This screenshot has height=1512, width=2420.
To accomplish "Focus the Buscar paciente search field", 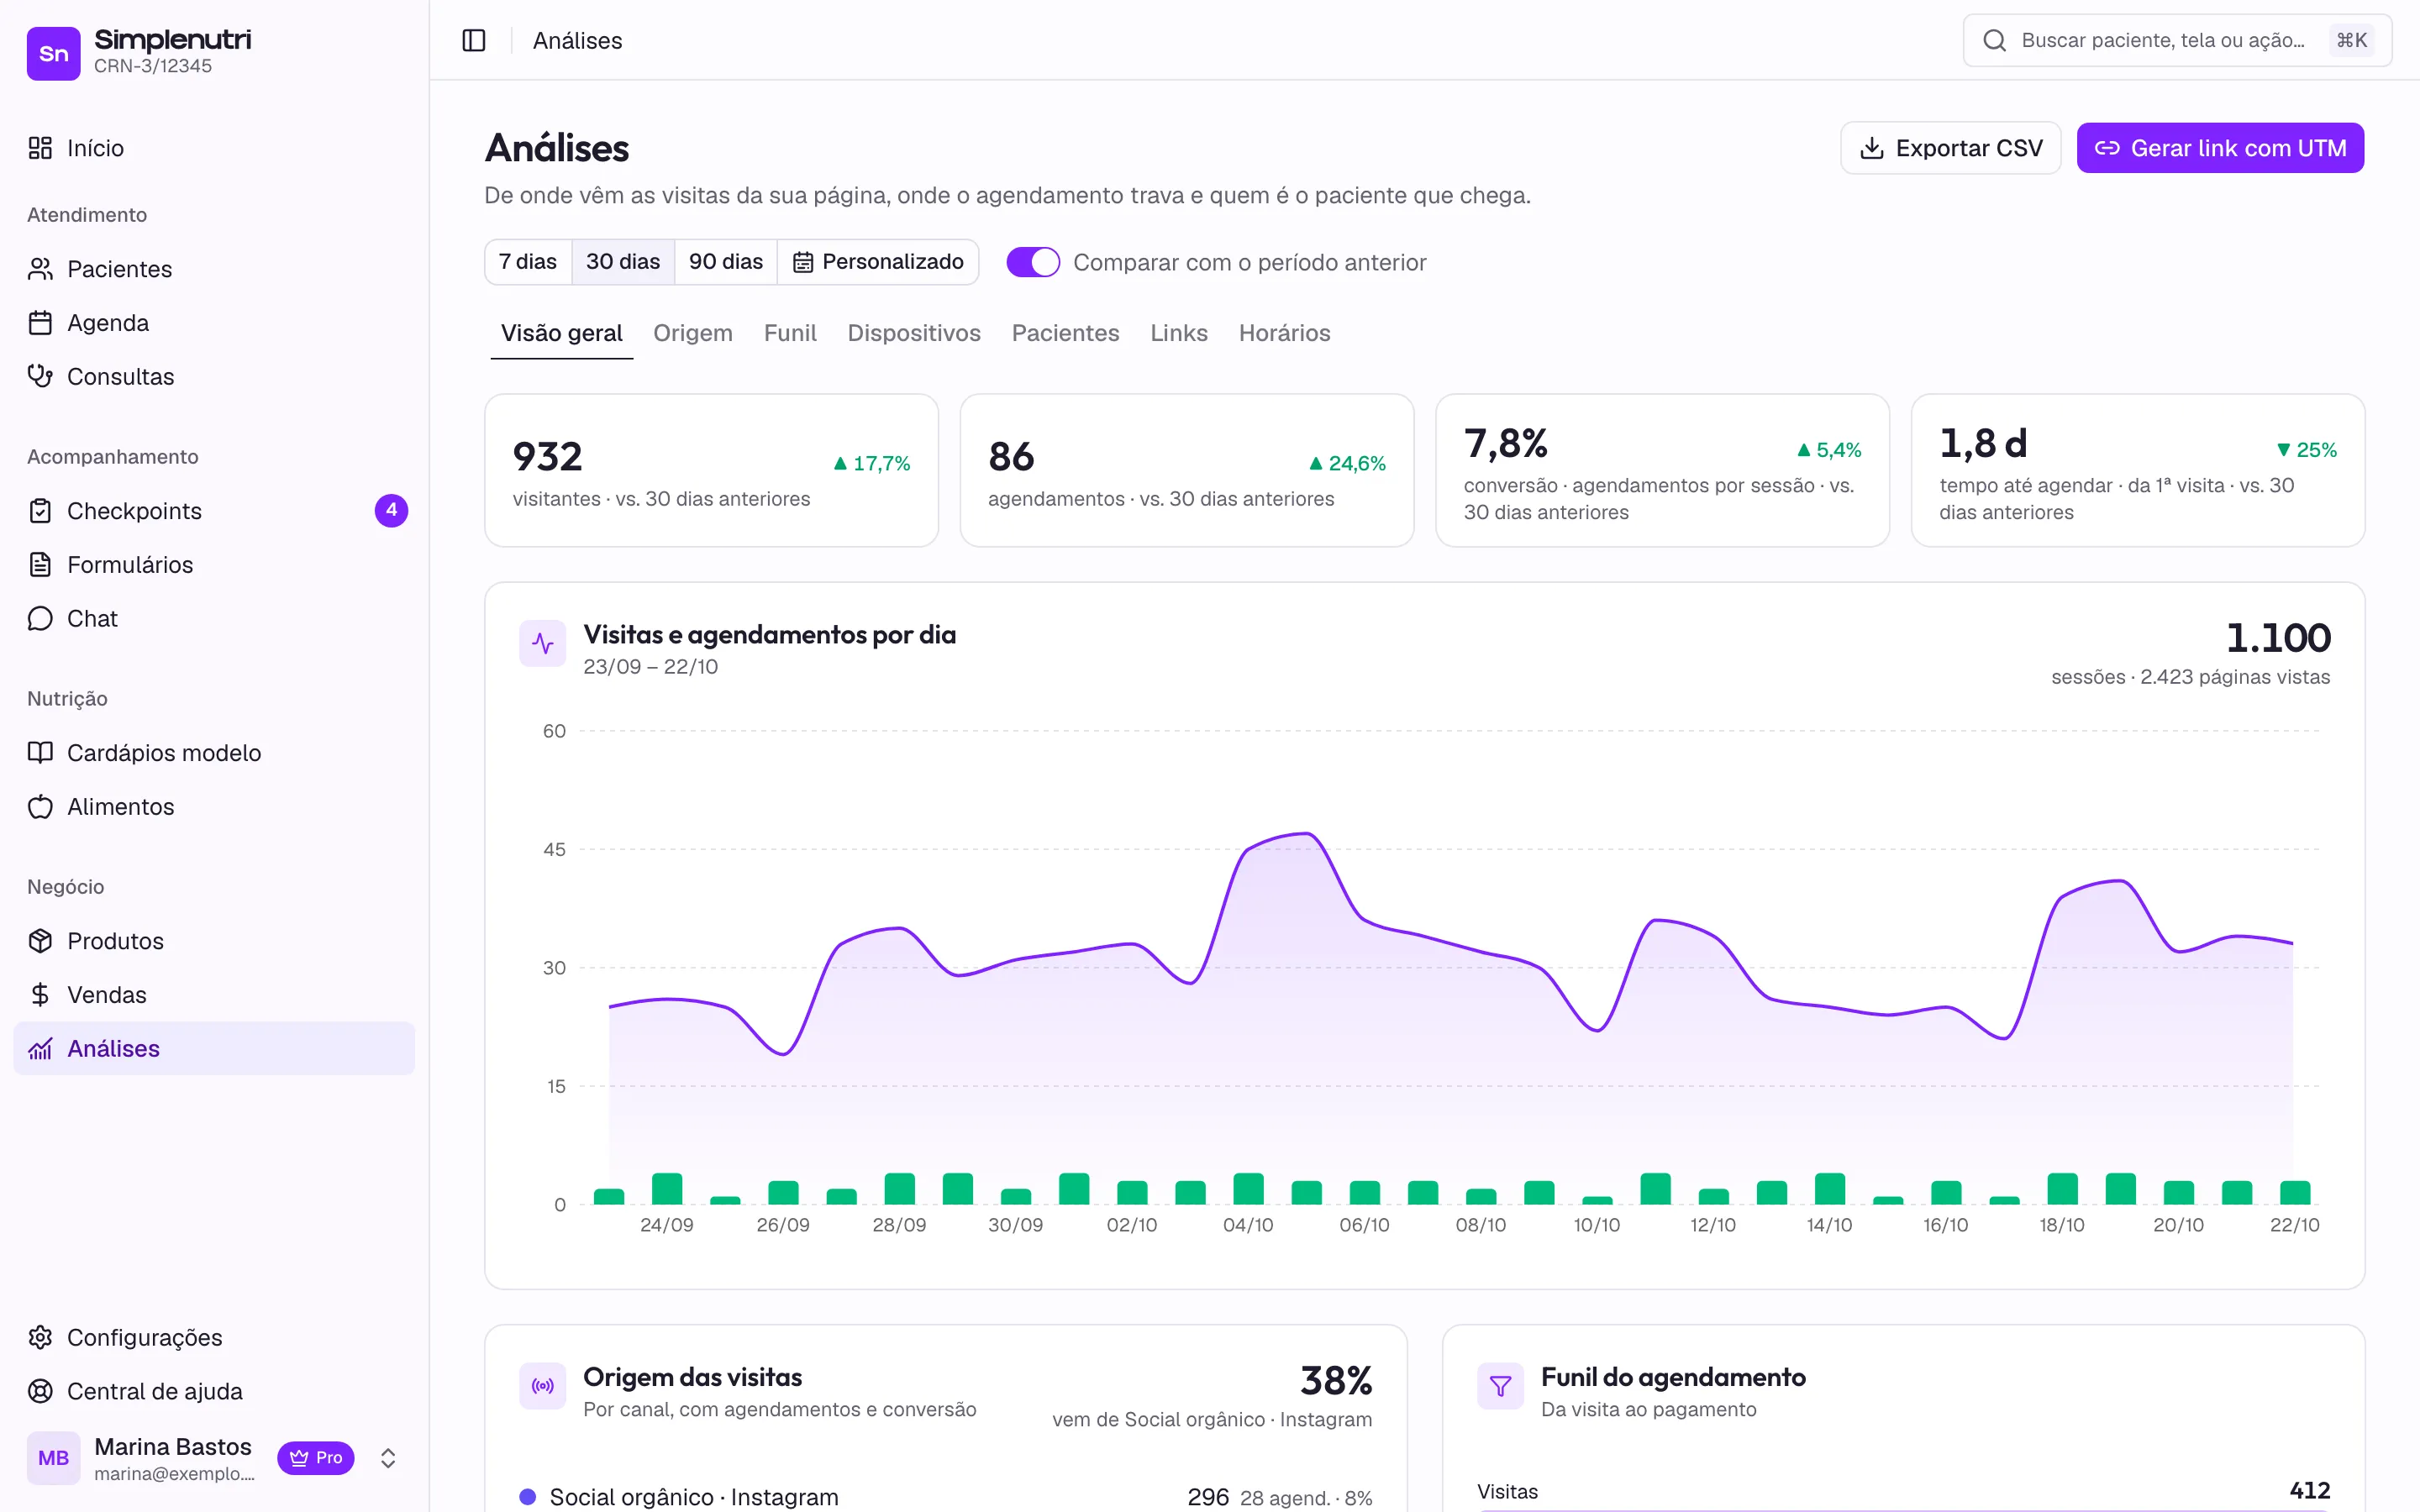I will (x=2177, y=40).
